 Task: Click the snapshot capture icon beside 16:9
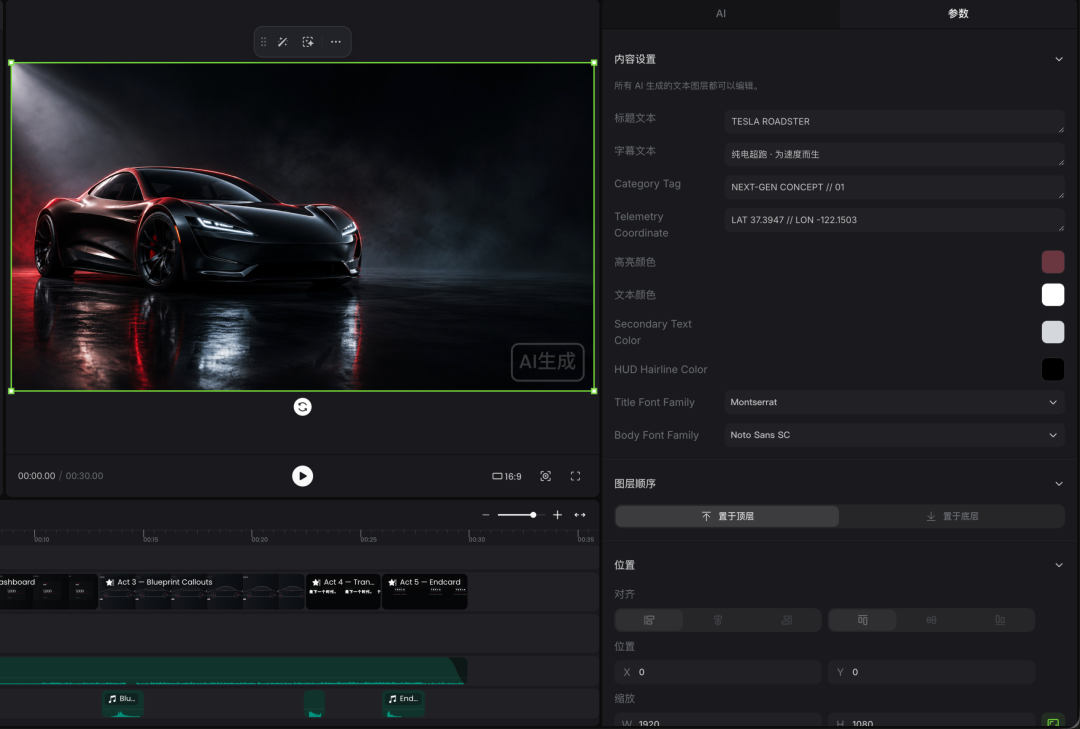click(x=546, y=476)
